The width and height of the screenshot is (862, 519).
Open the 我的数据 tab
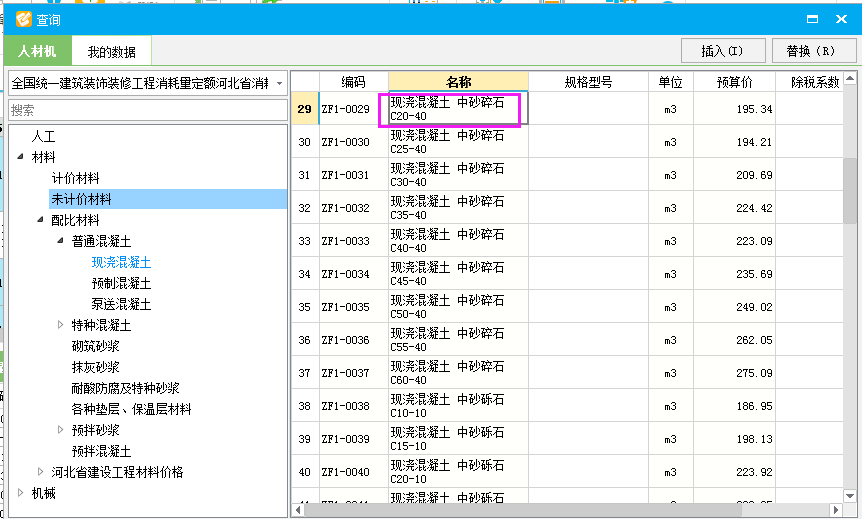pos(111,51)
